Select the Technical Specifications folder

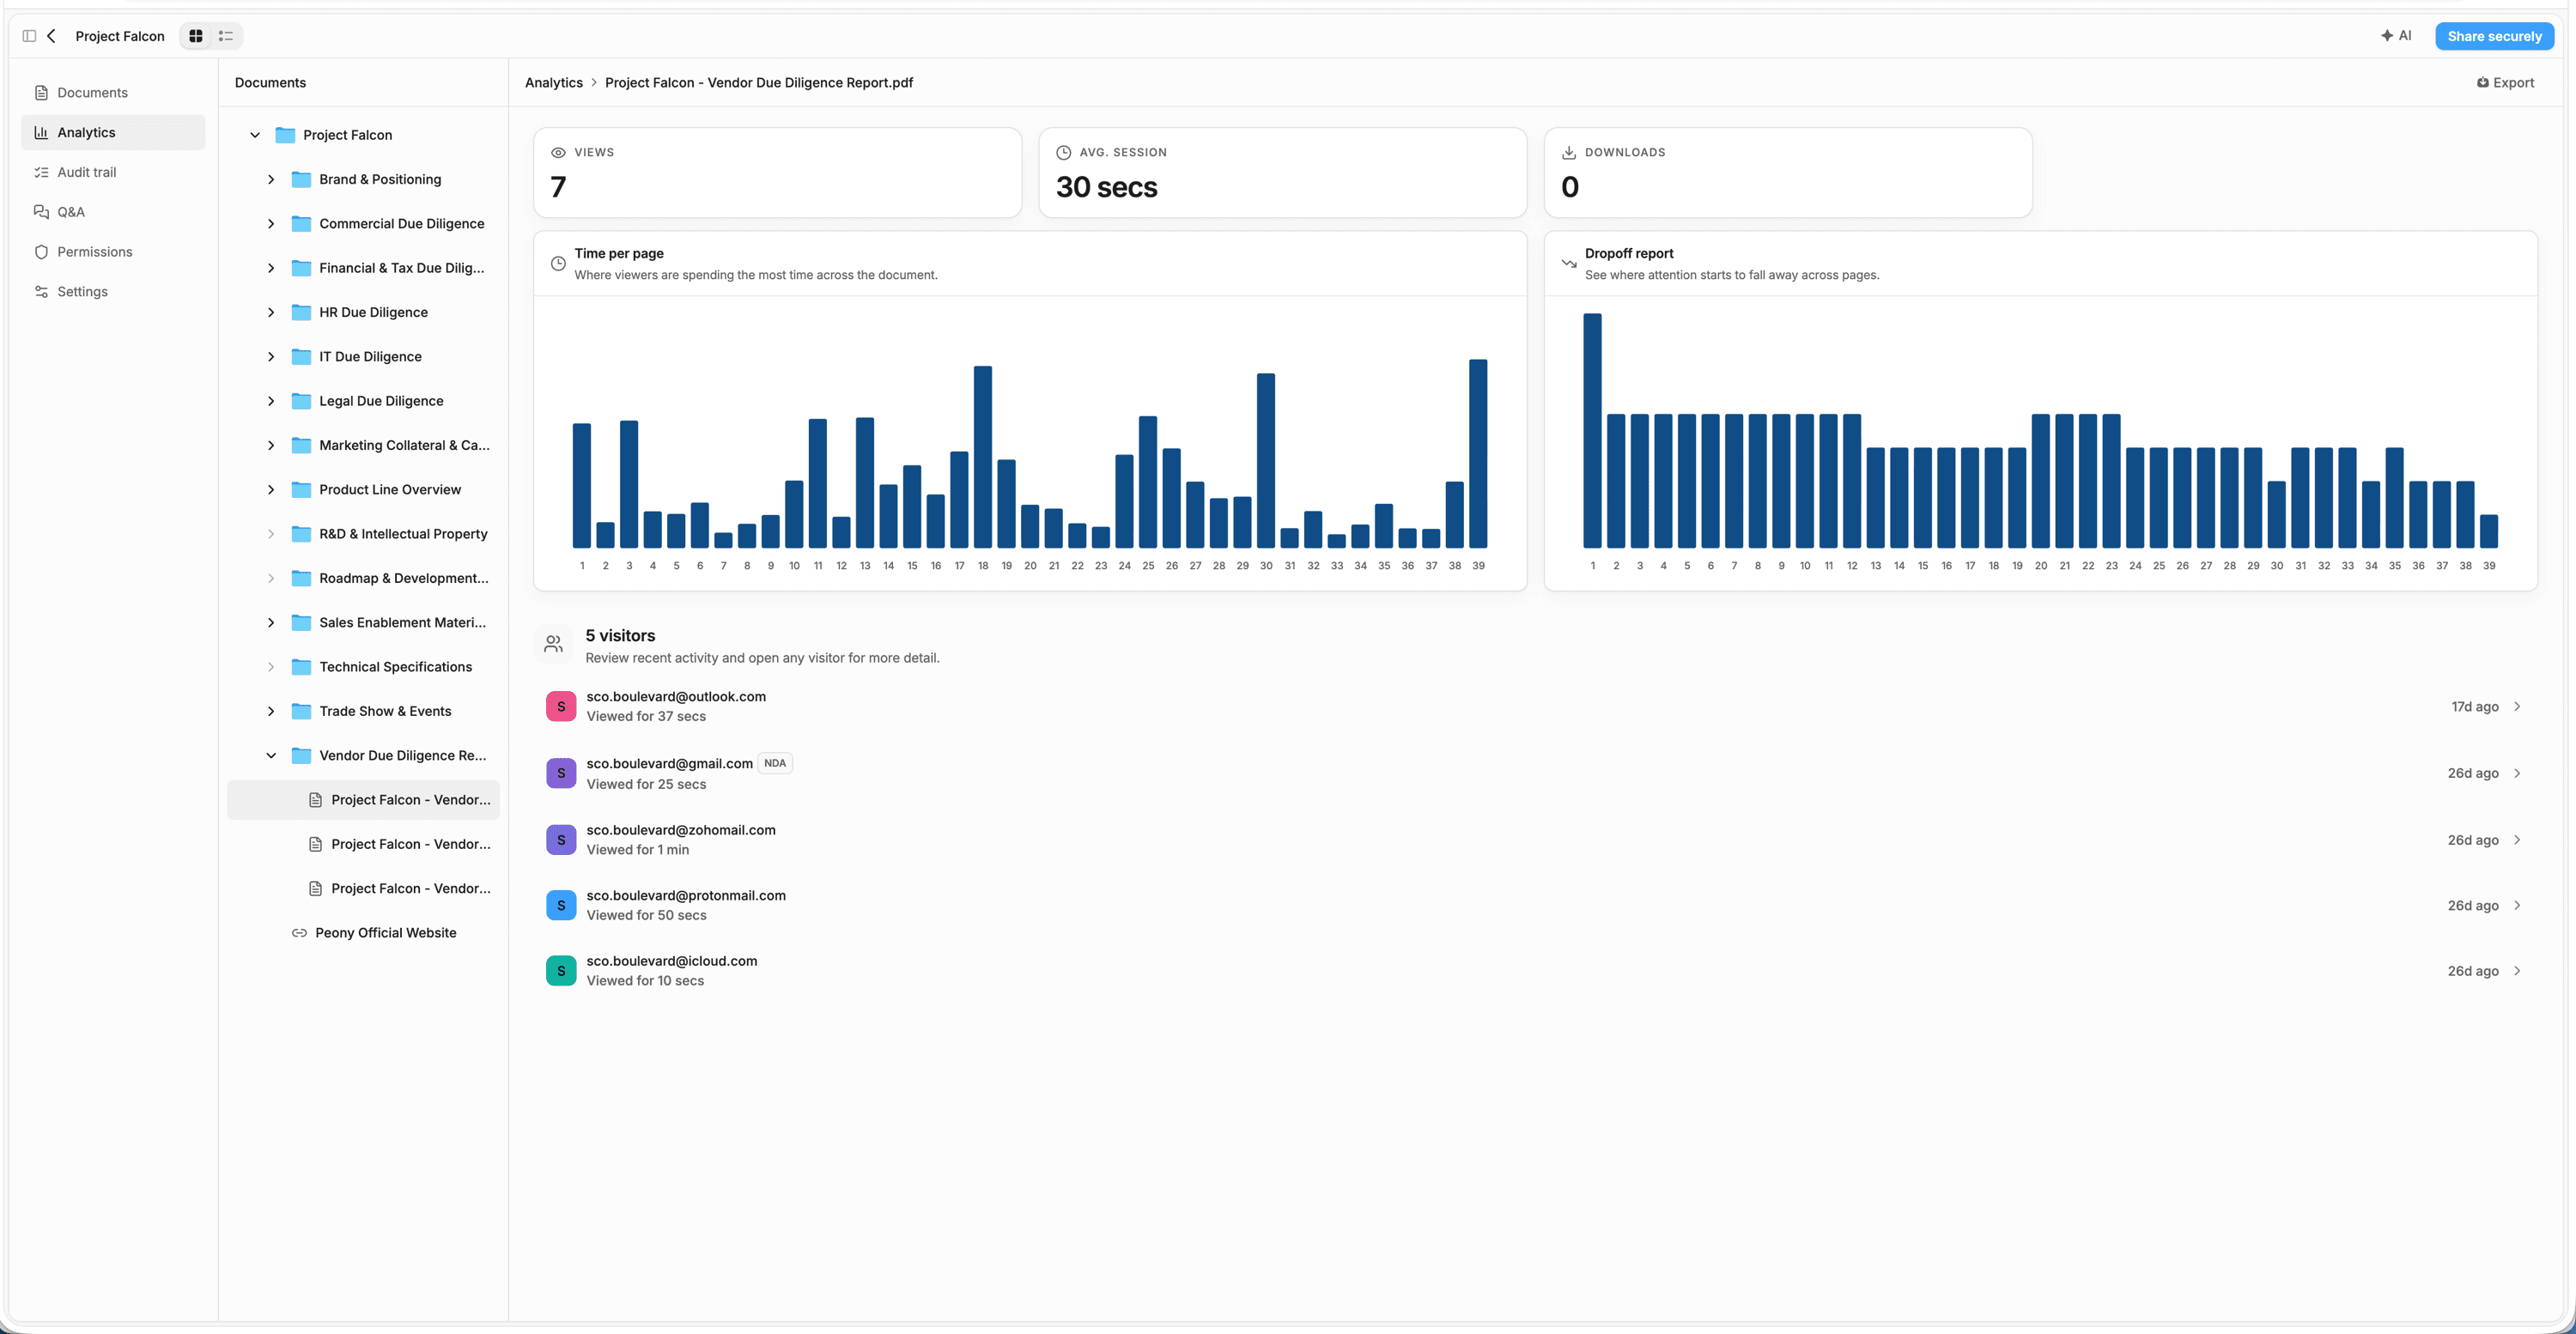click(364, 667)
